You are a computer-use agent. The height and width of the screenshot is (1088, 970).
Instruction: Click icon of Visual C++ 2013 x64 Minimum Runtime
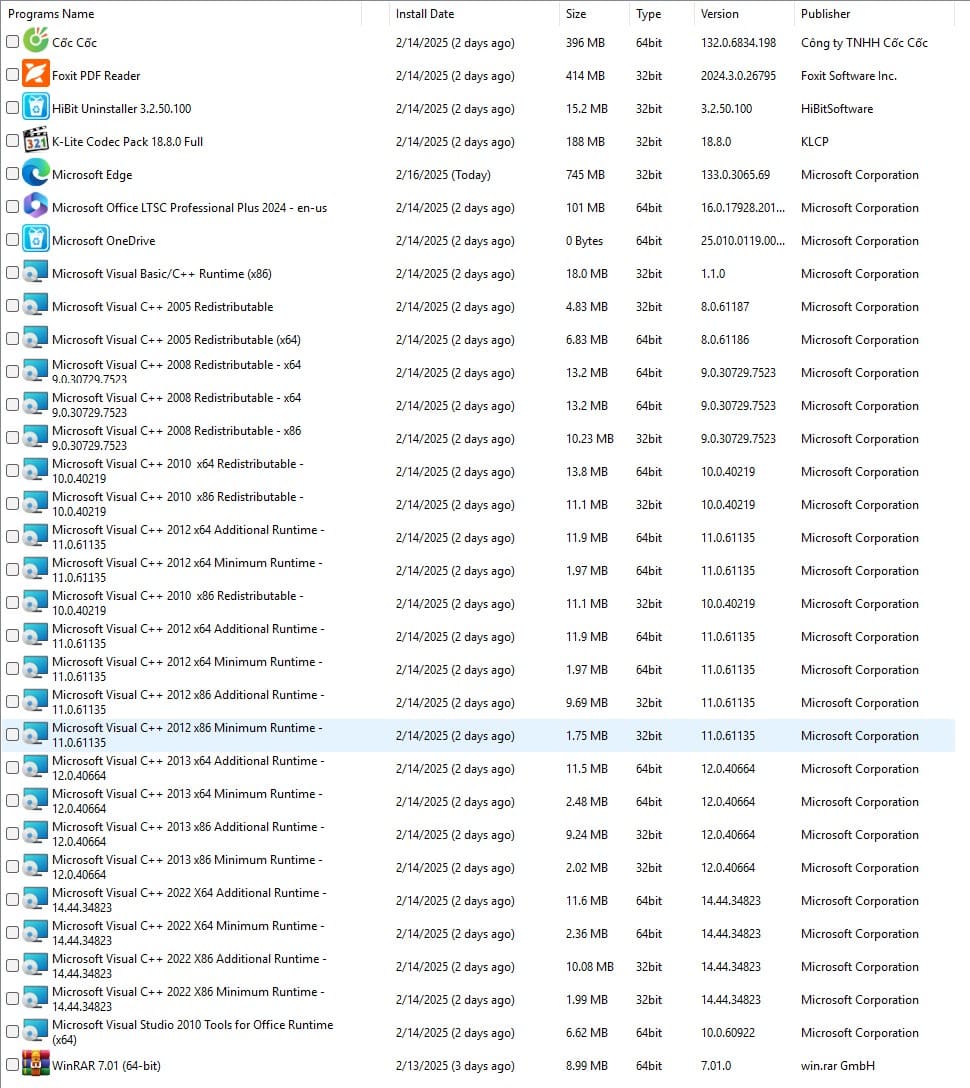[35, 800]
